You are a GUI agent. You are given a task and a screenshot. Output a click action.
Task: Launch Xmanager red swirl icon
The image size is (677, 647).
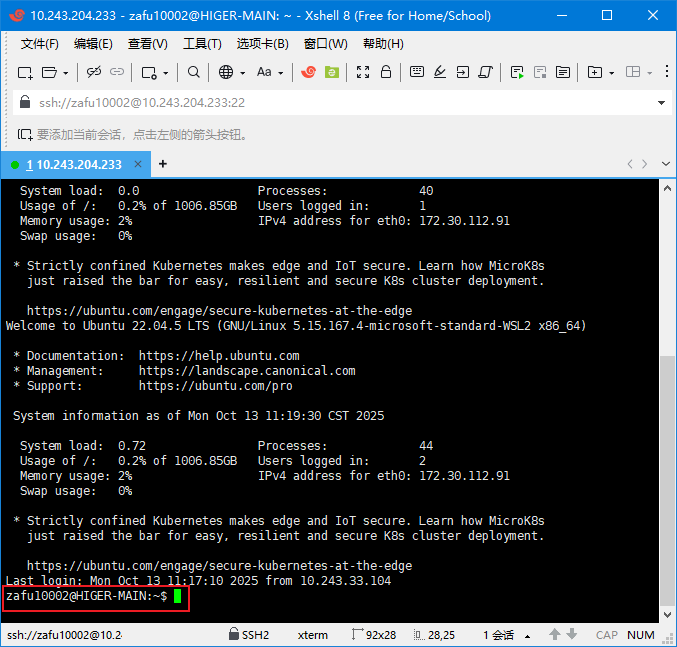pyautogui.click(x=309, y=72)
